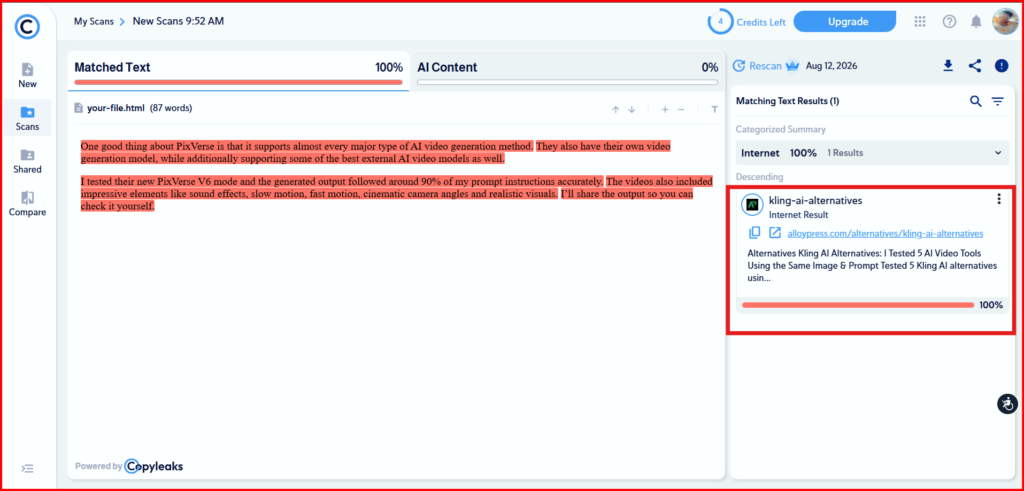Download the scan report

coord(948,65)
